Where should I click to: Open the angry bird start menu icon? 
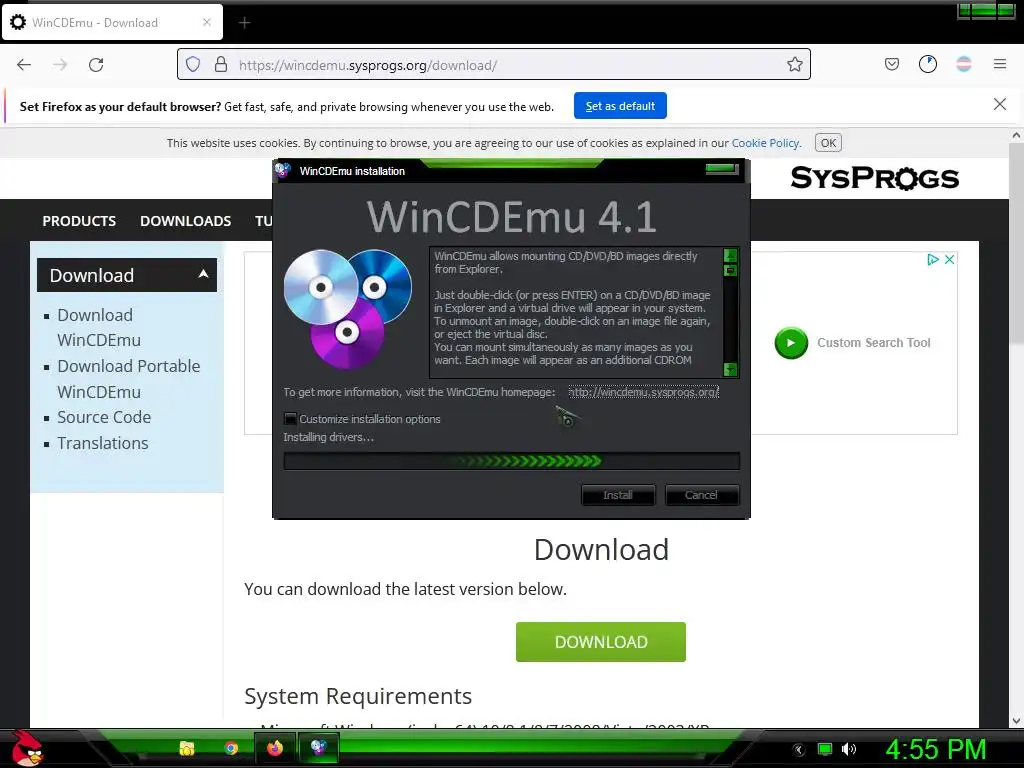26,748
